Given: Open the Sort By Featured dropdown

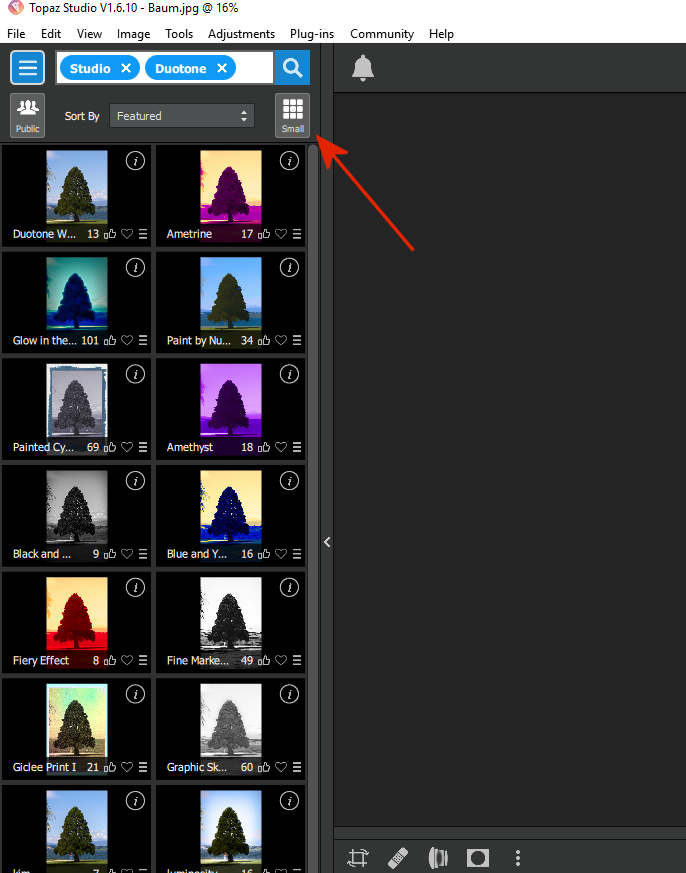Looking at the screenshot, I should point(182,116).
